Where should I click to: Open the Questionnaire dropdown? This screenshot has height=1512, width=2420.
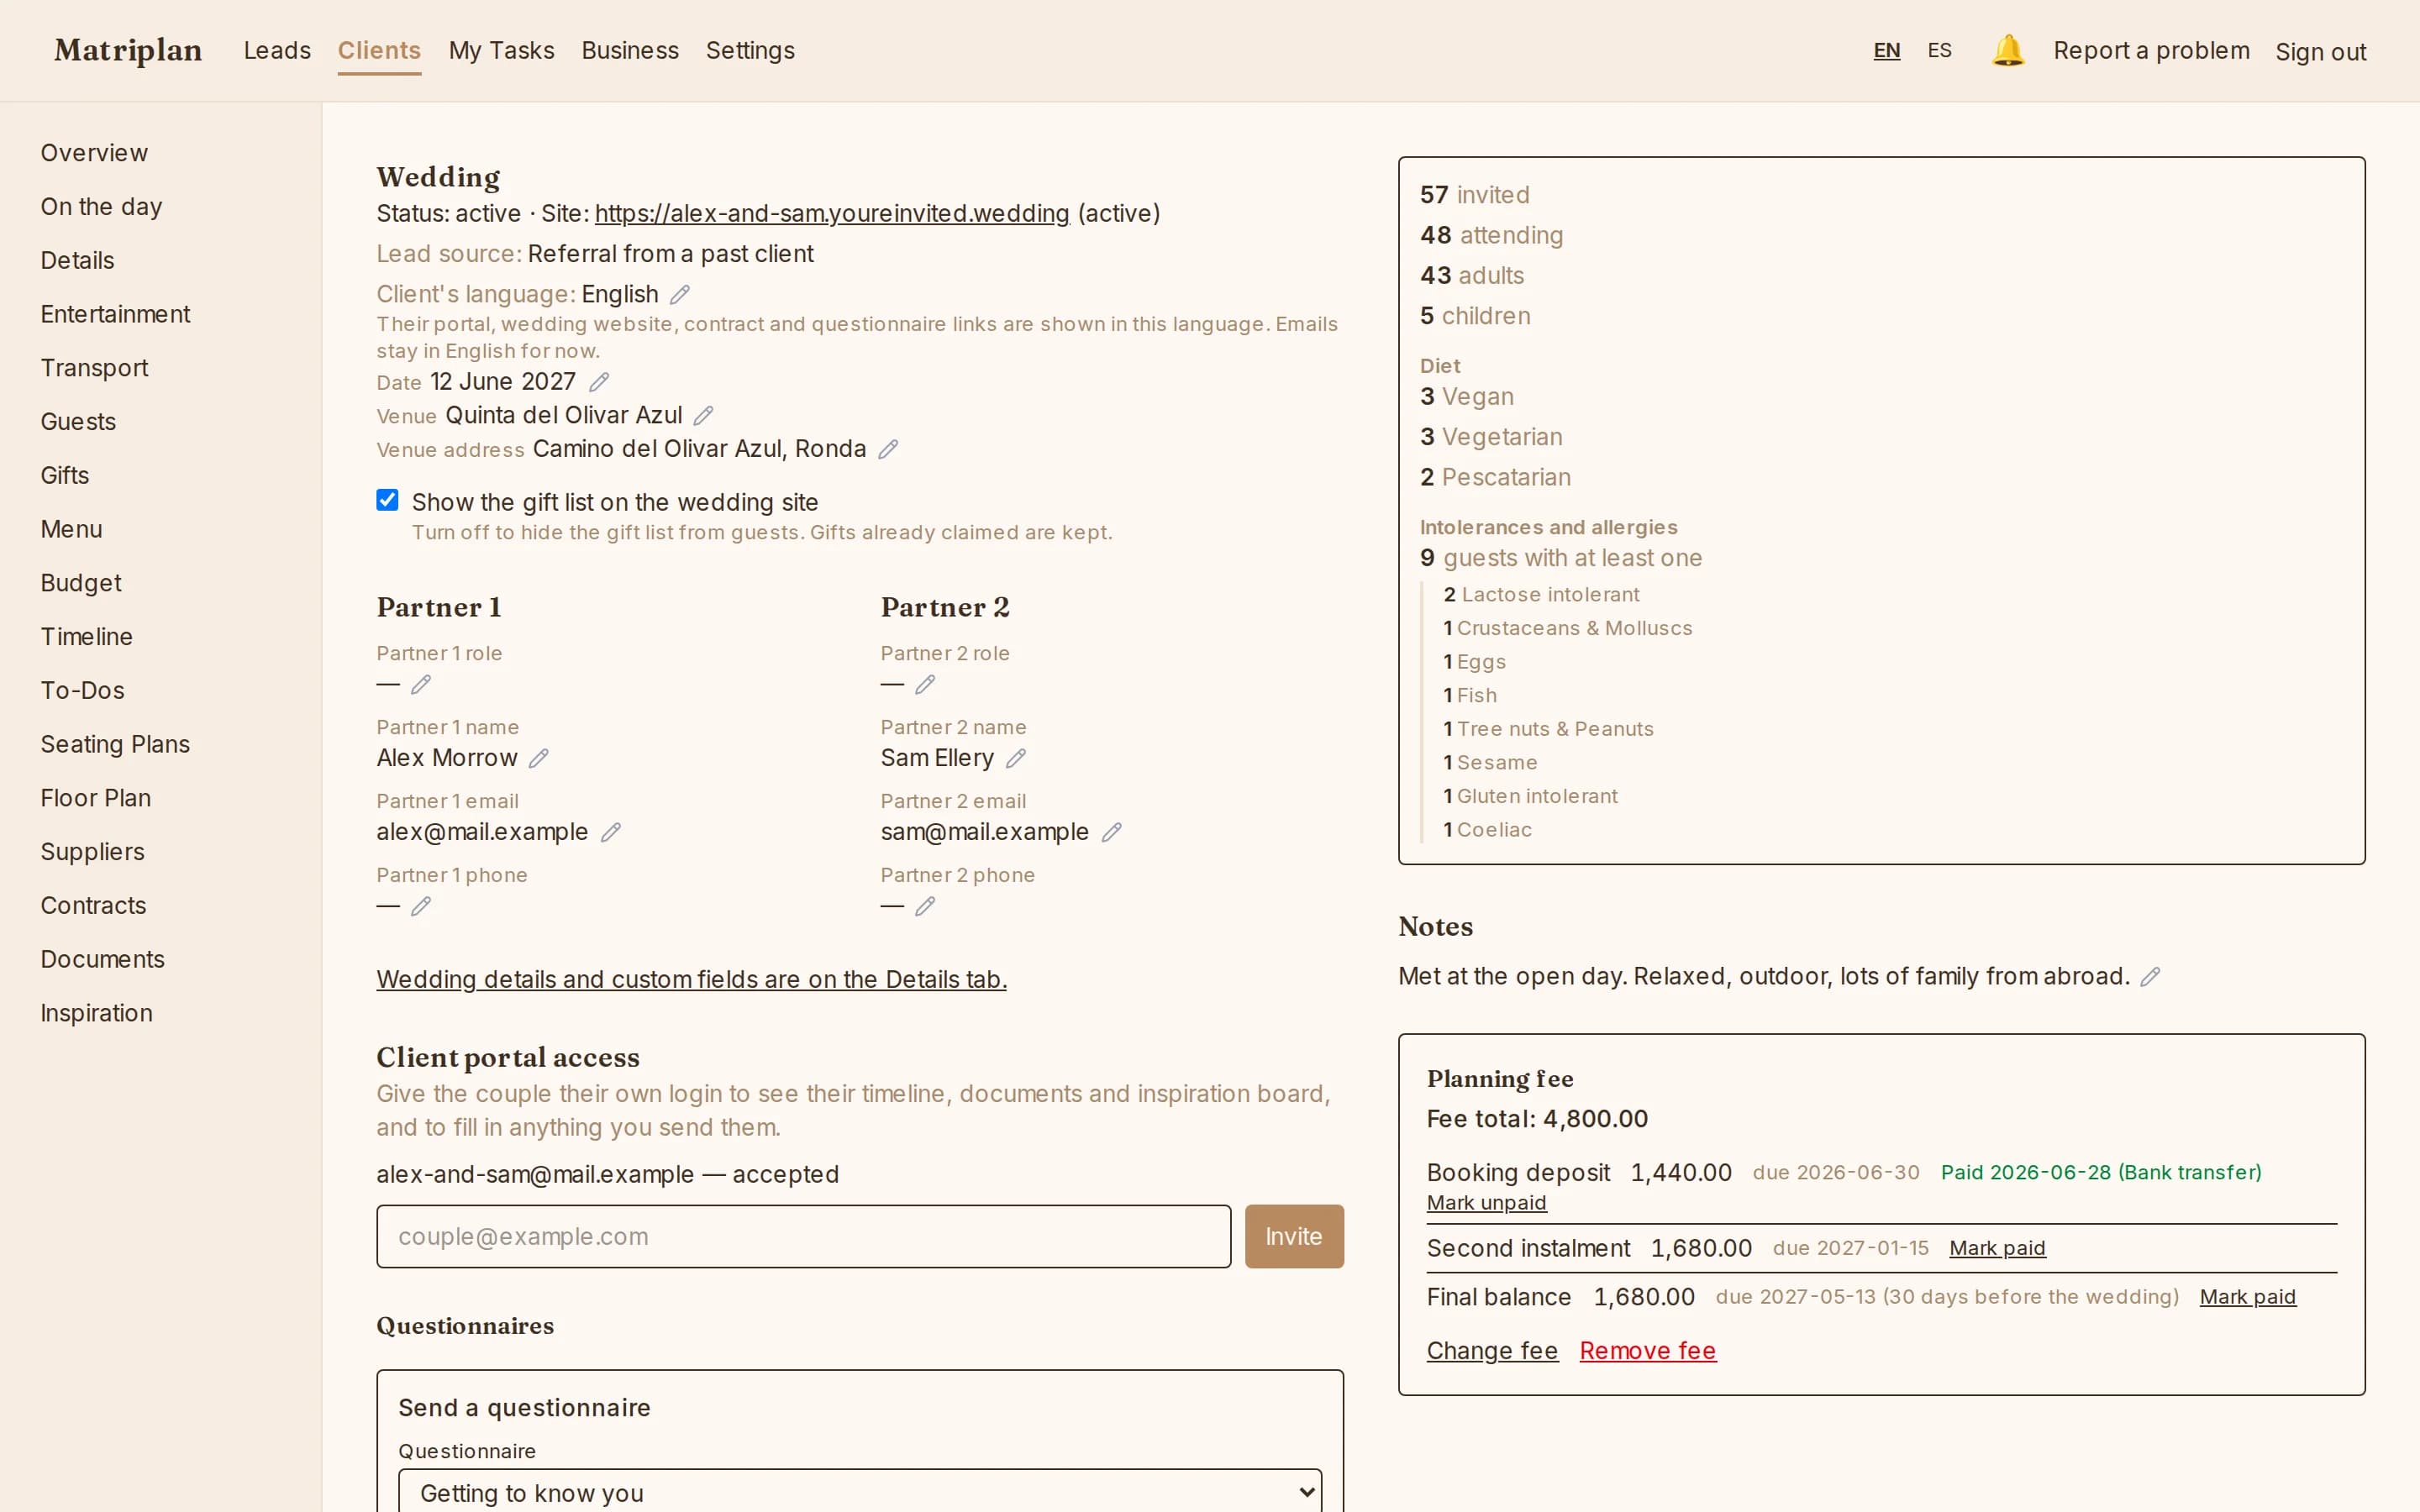coord(860,1491)
